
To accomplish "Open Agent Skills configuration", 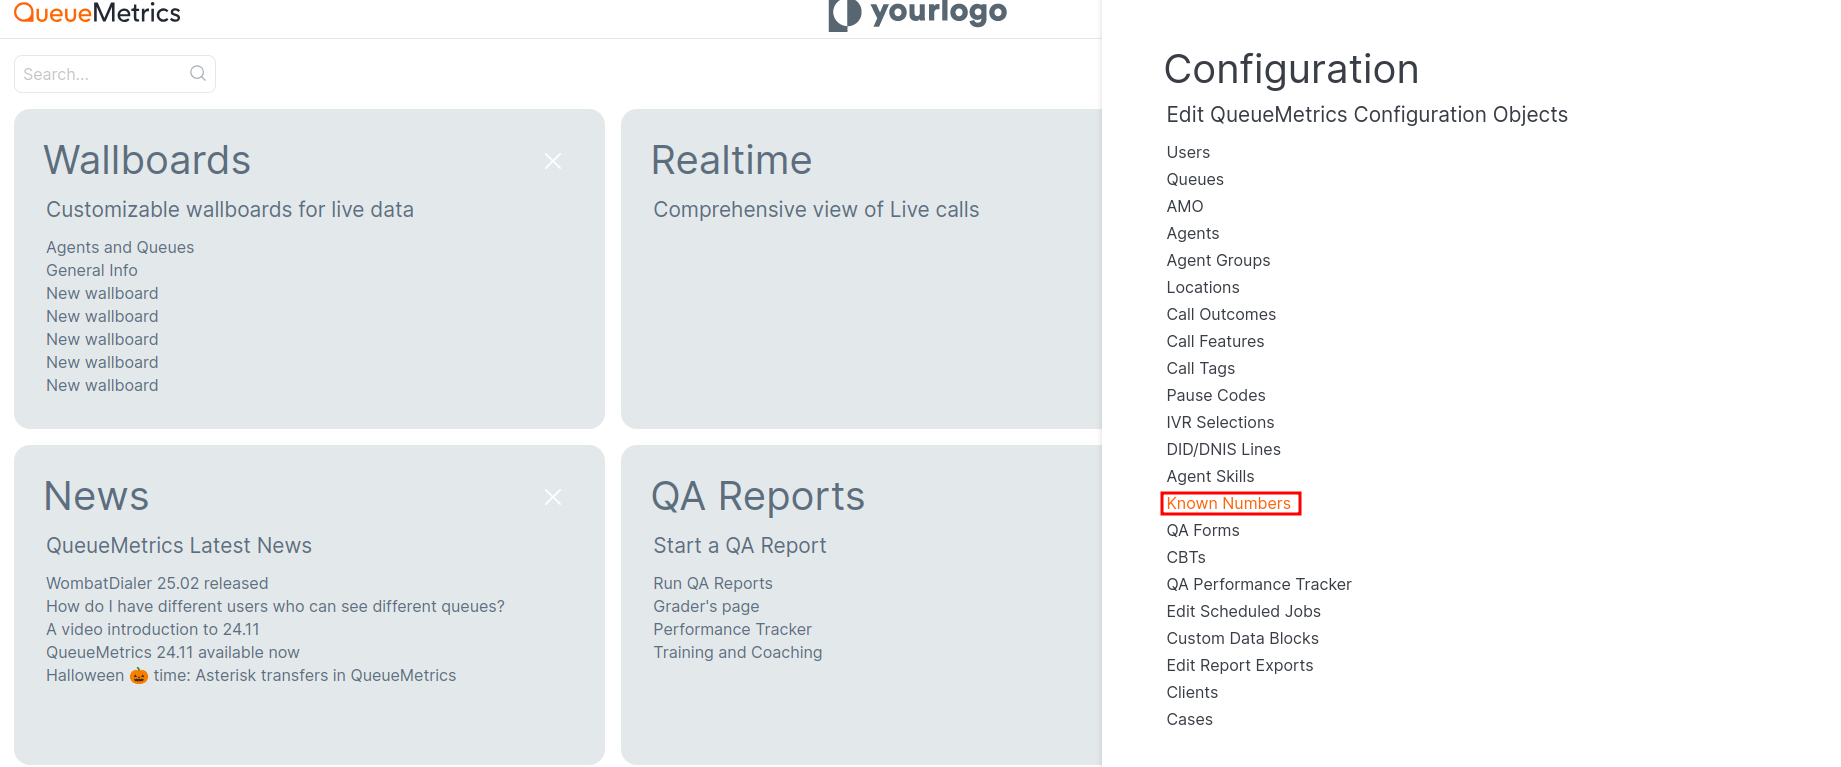I will 1210,476.
